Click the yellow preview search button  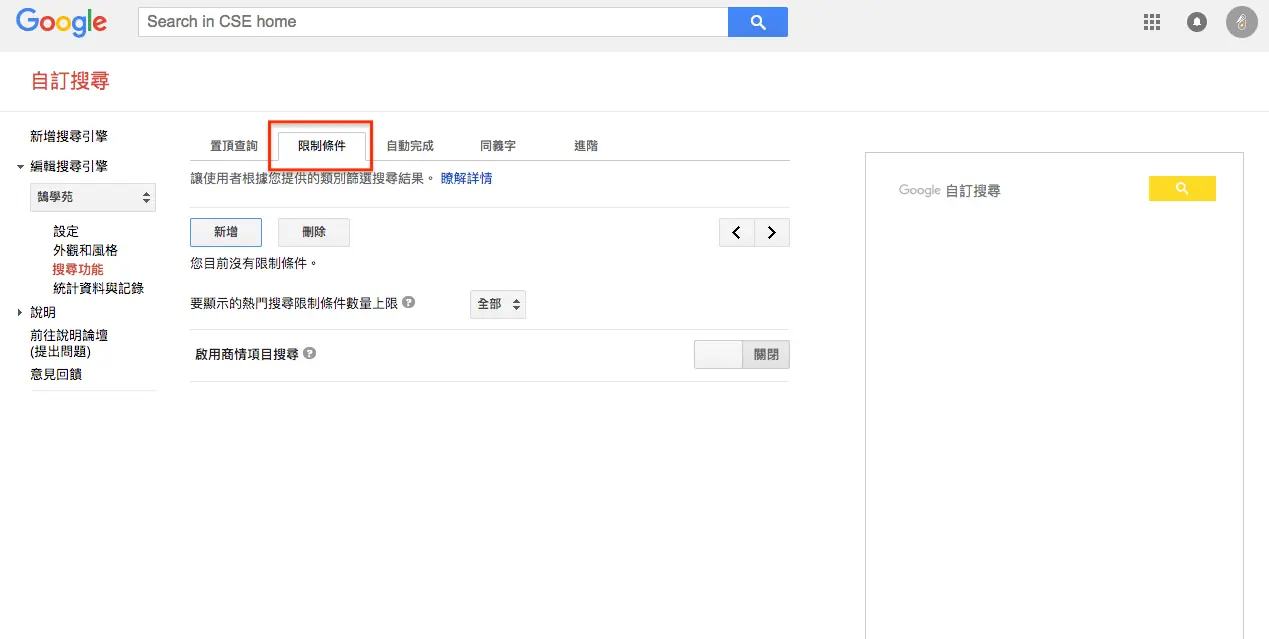(x=1182, y=188)
